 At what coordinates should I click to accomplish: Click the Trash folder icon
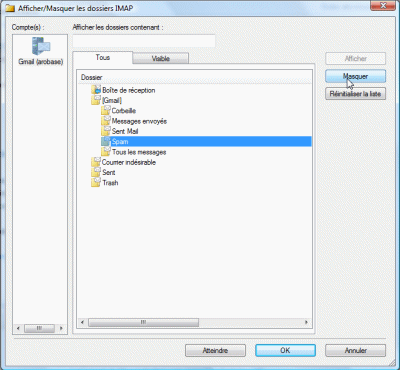pyautogui.click(x=96, y=183)
